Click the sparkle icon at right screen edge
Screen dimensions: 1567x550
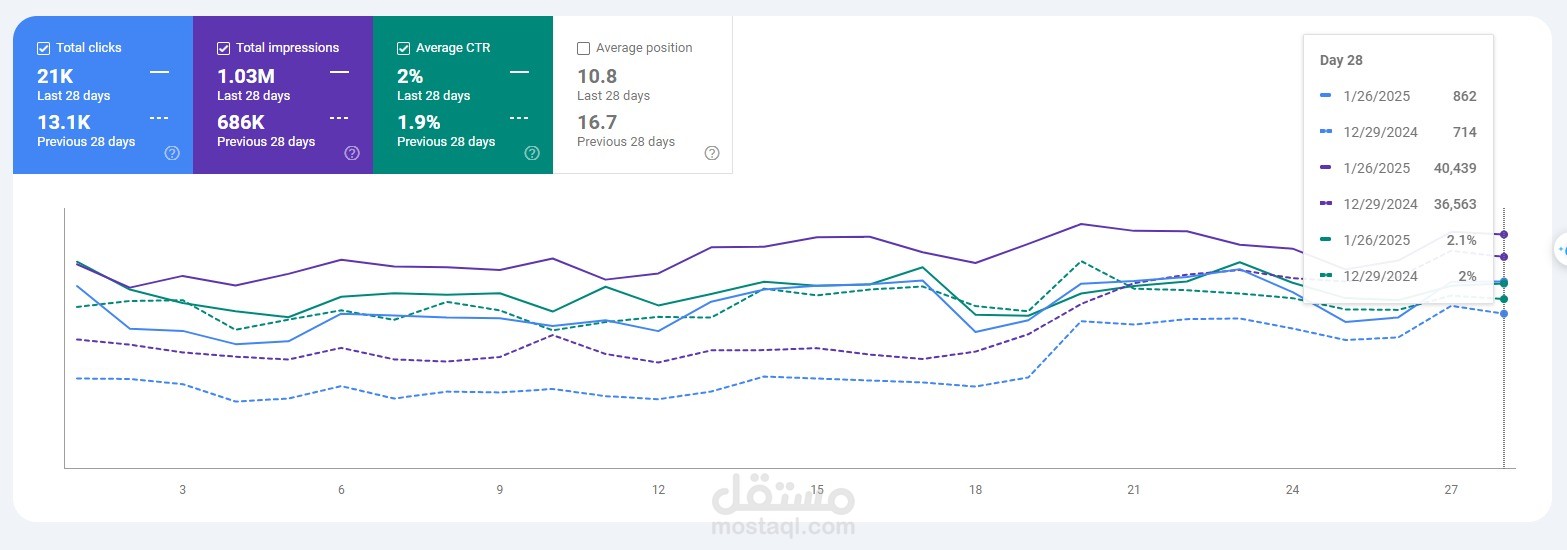tap(1561, 248)
